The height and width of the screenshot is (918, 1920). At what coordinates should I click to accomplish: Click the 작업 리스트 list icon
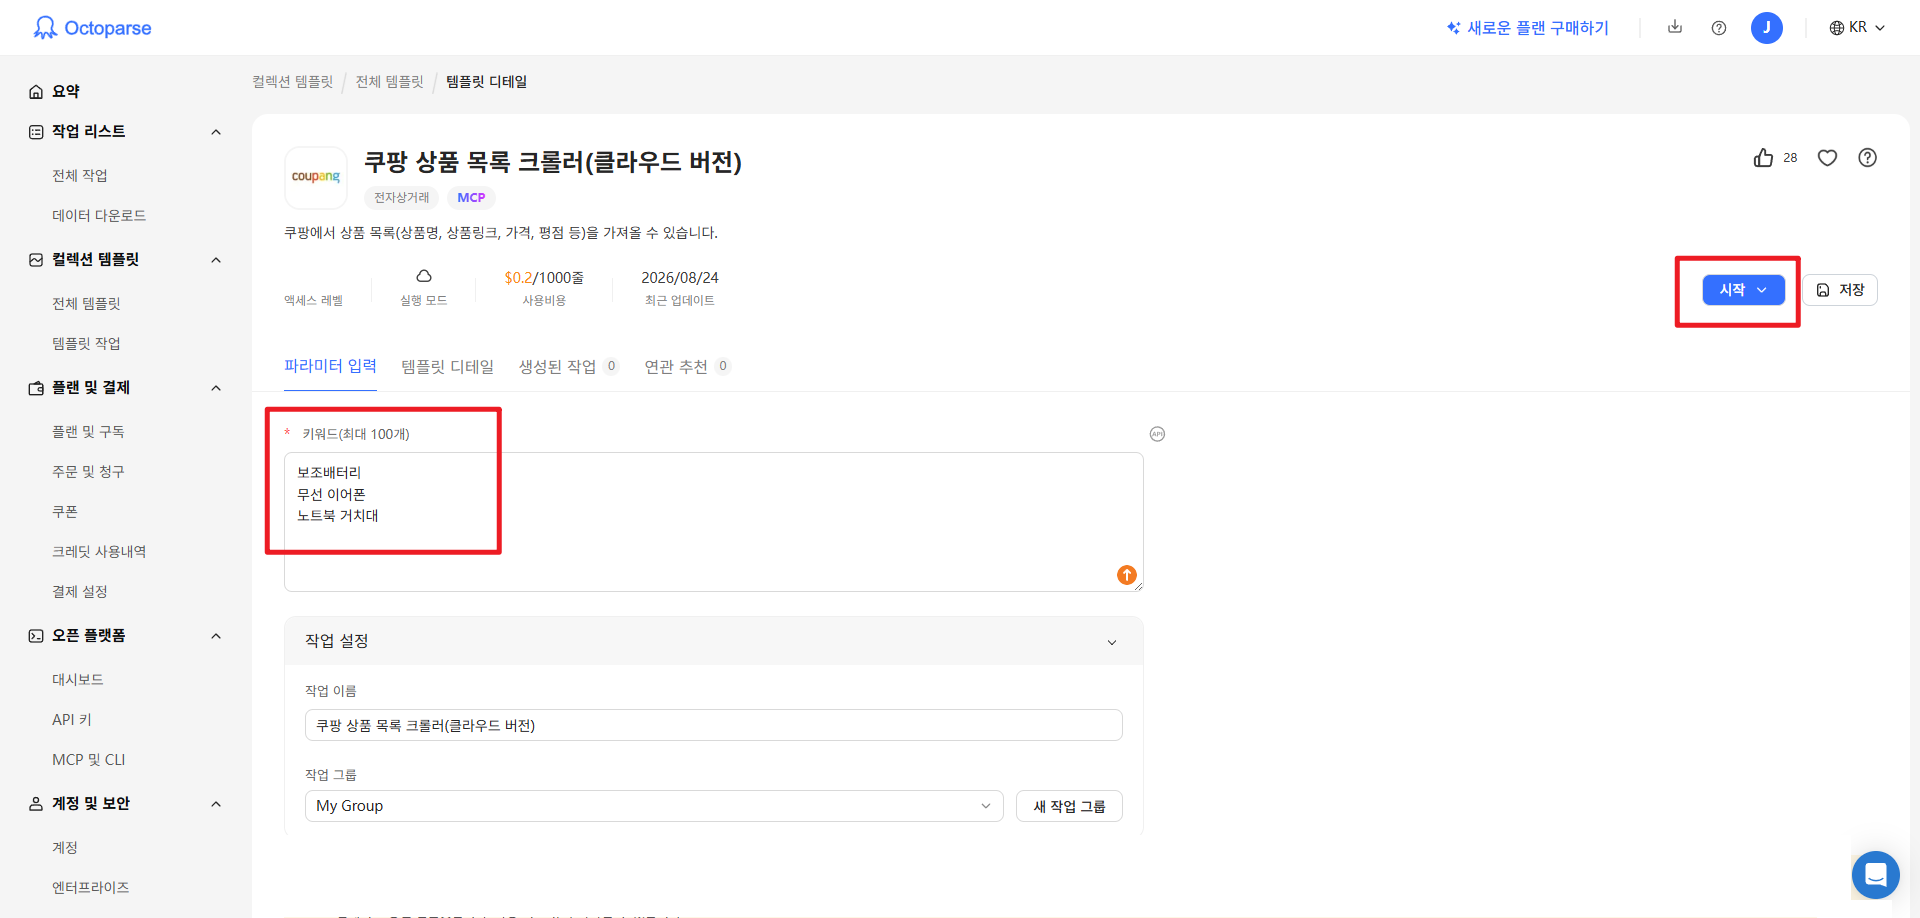coord(36,132)
